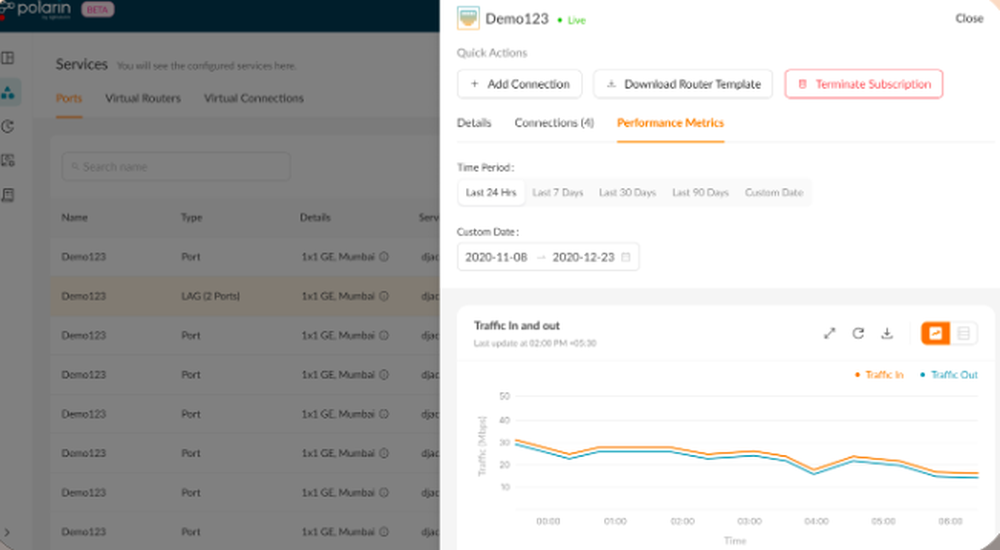Toggle Traffic In legend series
This screenshot has width=1000, height=550.
(879, 375)
